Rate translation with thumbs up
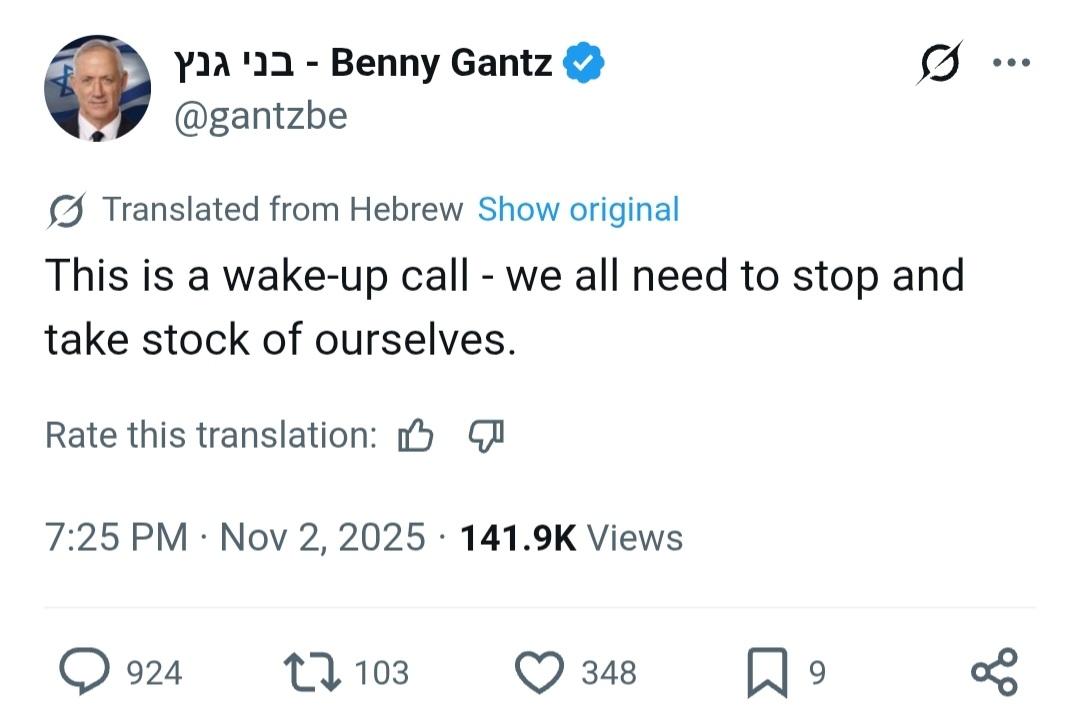 point(415,435)
